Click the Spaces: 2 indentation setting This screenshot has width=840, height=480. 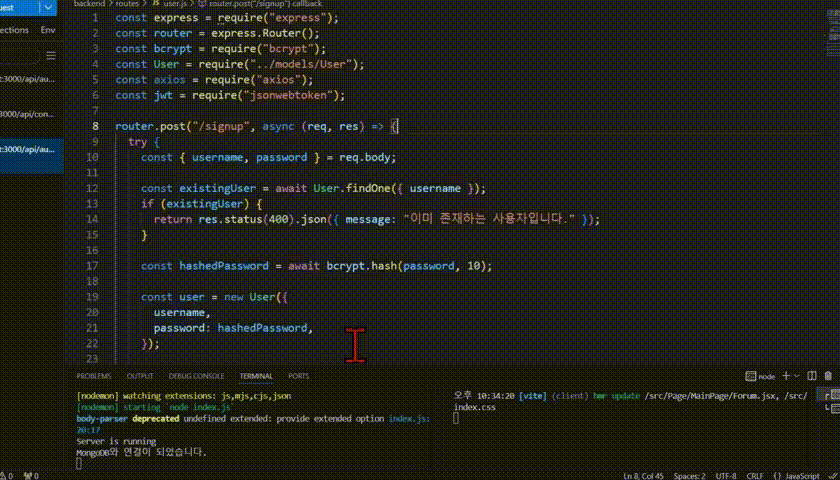click(x=689, y=476)
